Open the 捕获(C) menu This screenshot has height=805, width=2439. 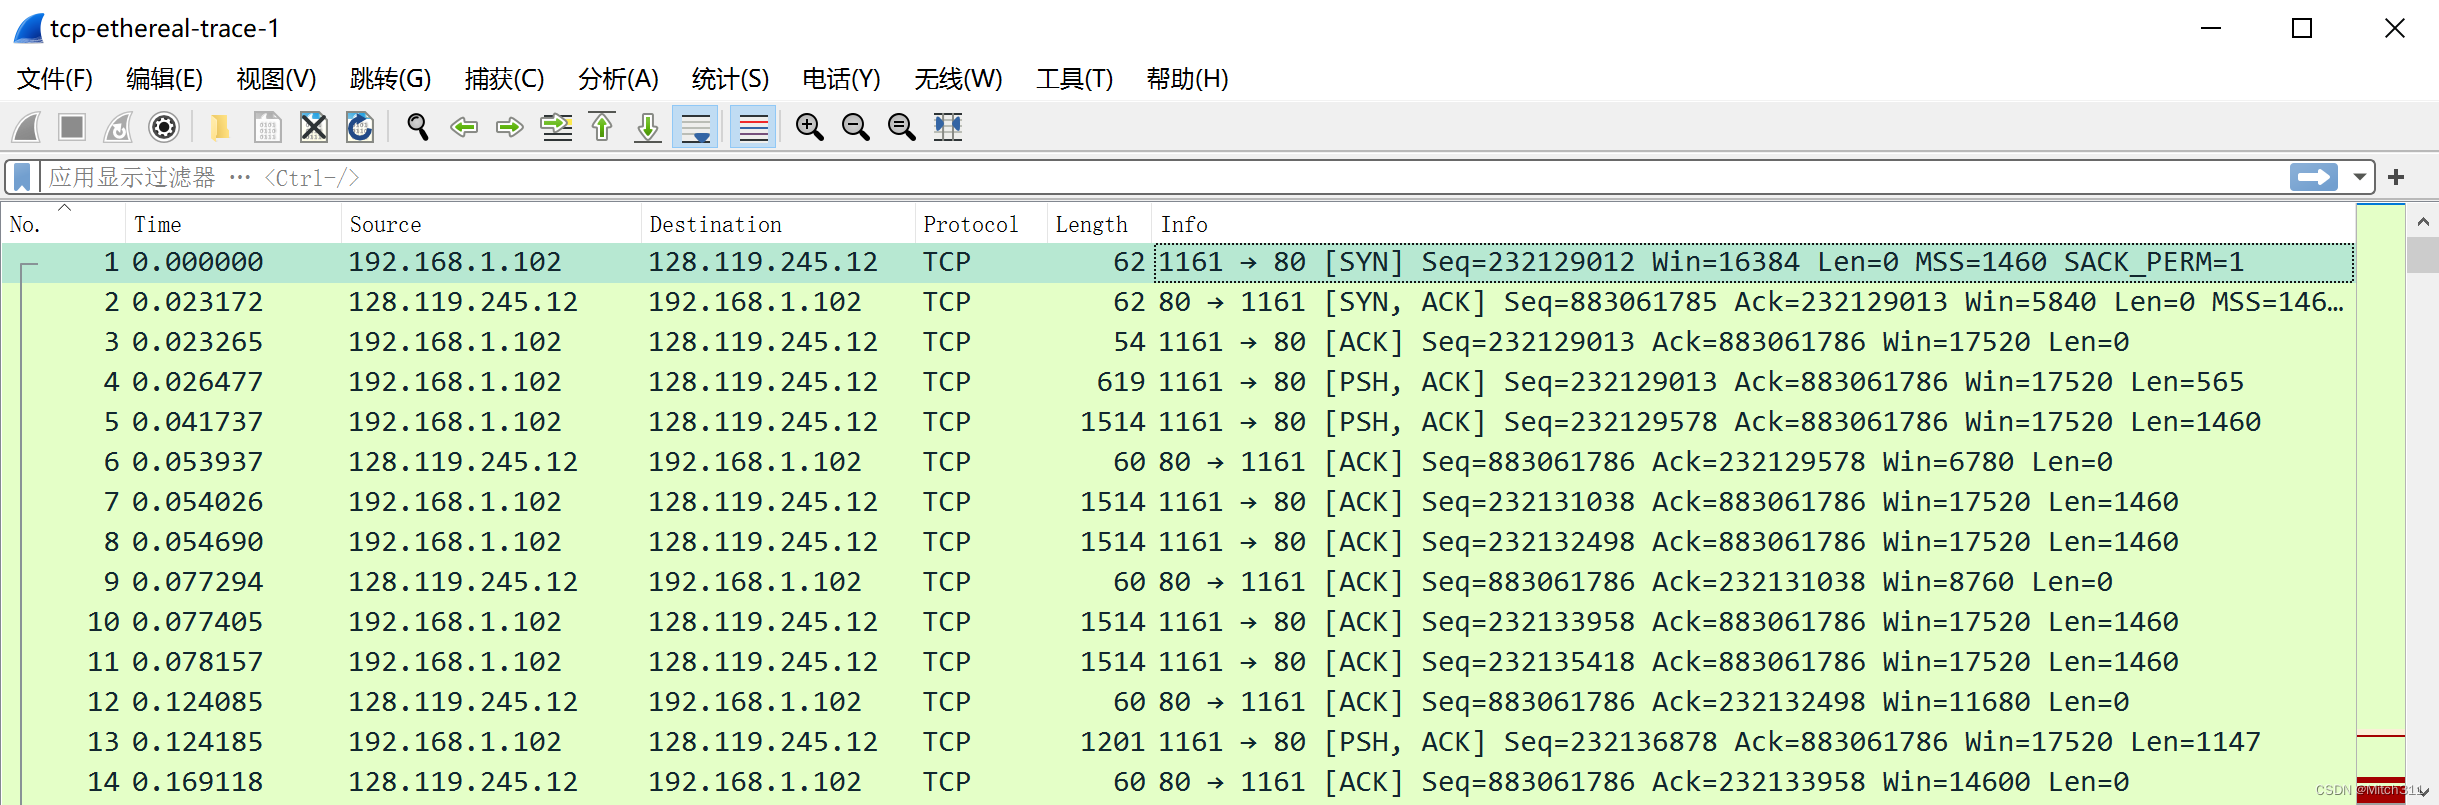[x=505, y=78]
